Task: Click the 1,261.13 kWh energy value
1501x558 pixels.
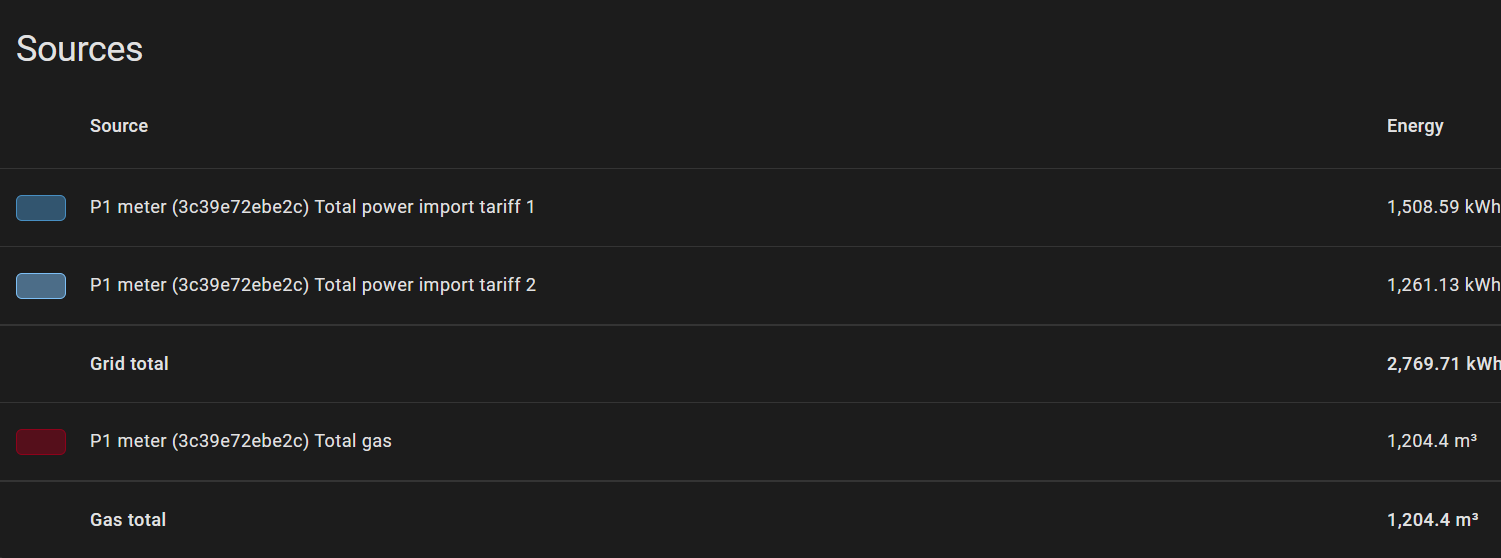Action: click(x=1443, y=285)
